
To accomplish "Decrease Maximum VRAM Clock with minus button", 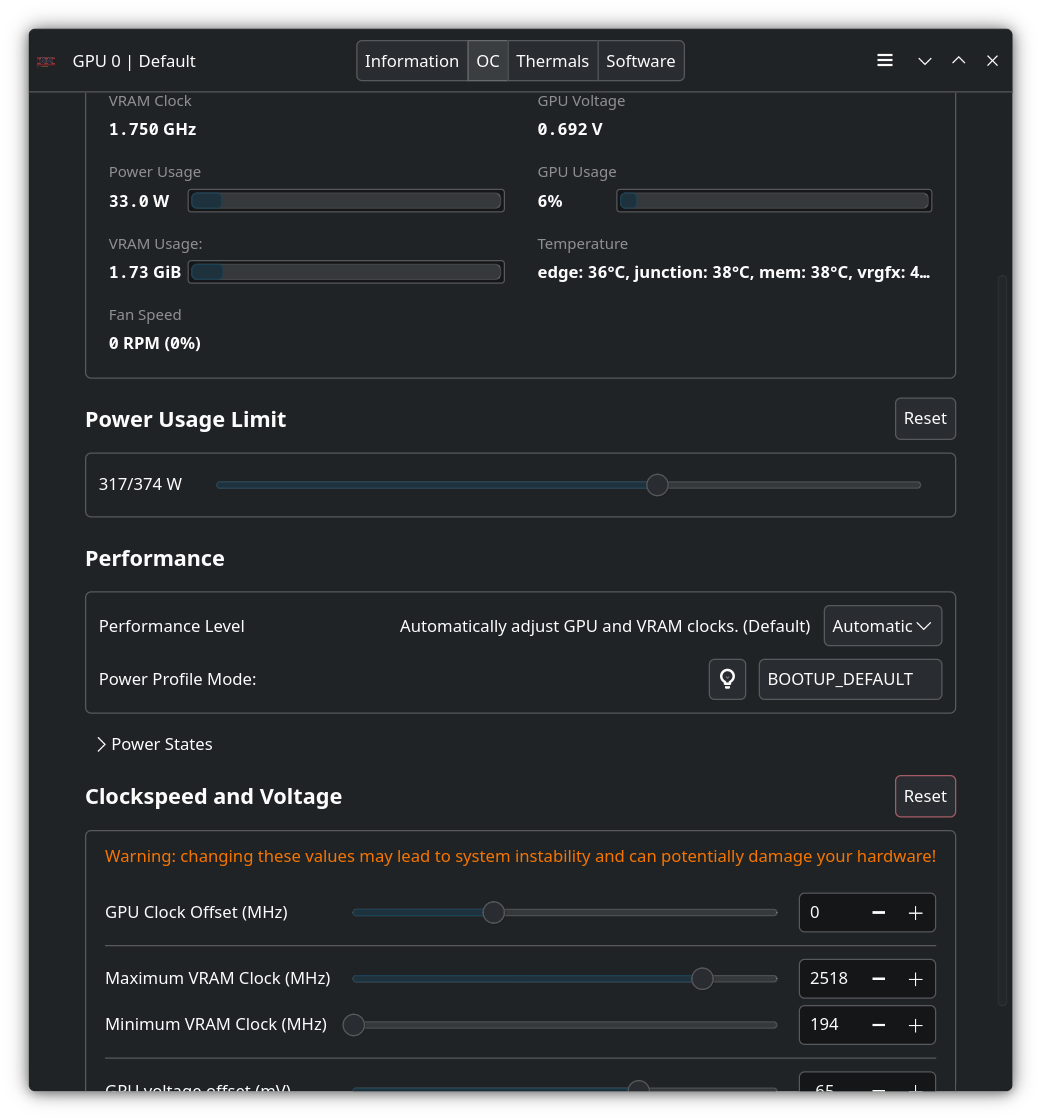I will [878, 978].
